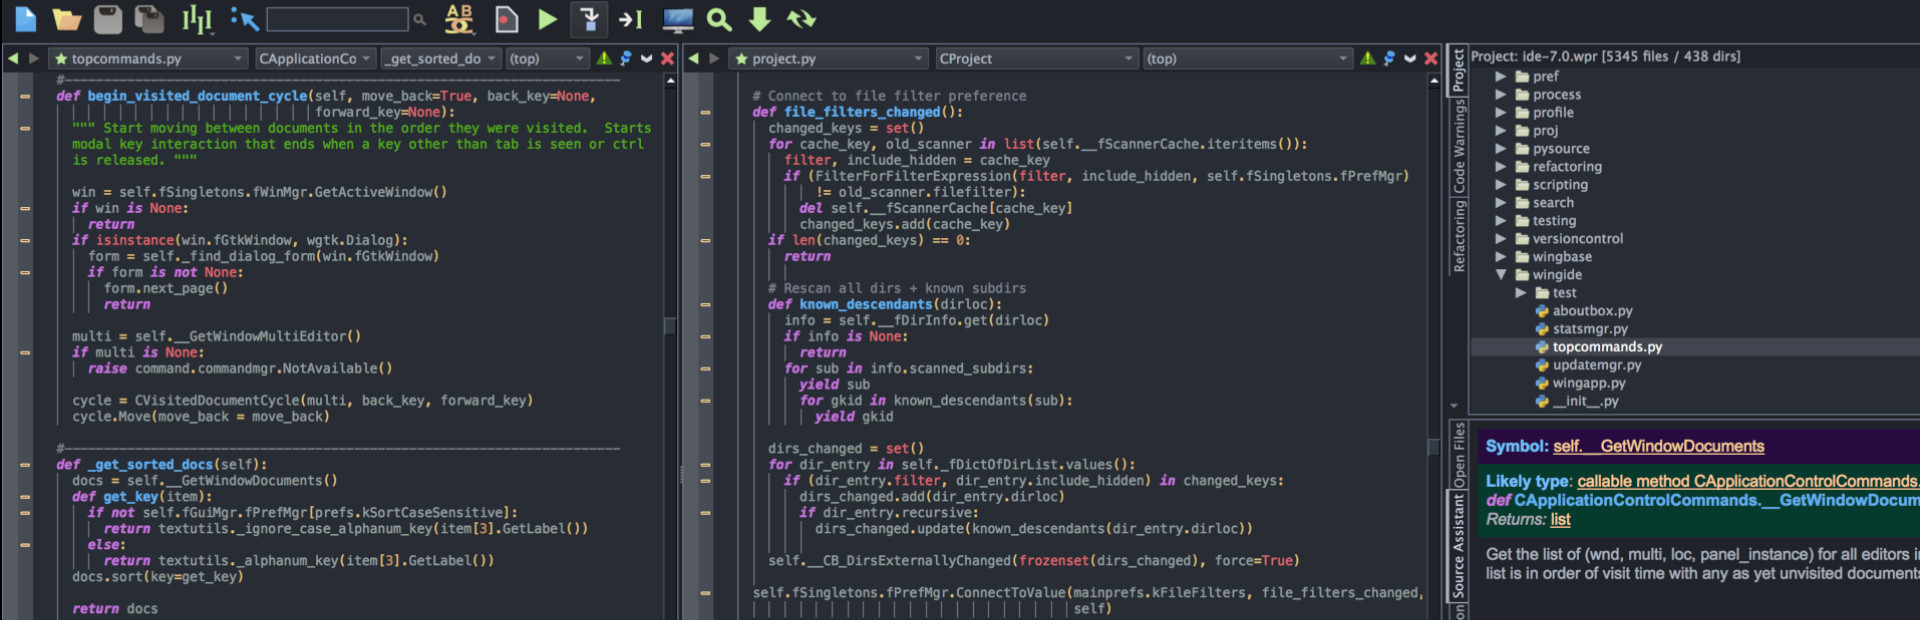Click into the toolbar search input field
The width and height of the screenshot is (1920, 620).
coord(337,19)
